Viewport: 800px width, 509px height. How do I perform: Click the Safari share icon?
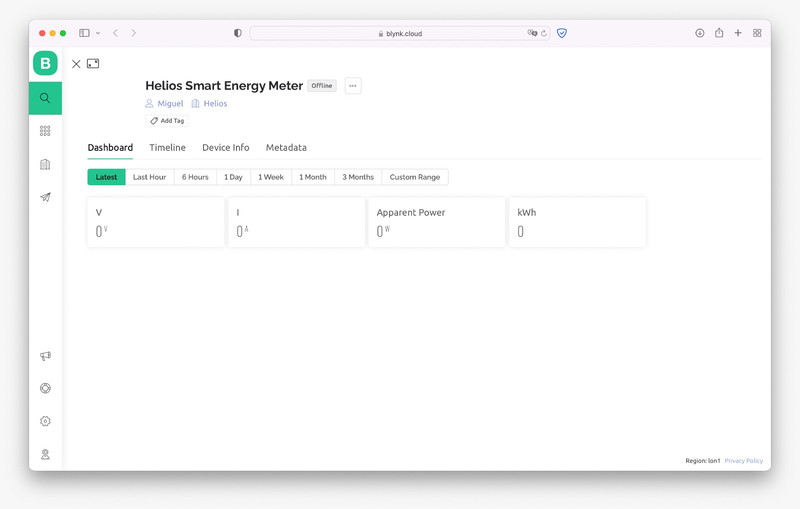click(x=719, y=33)
